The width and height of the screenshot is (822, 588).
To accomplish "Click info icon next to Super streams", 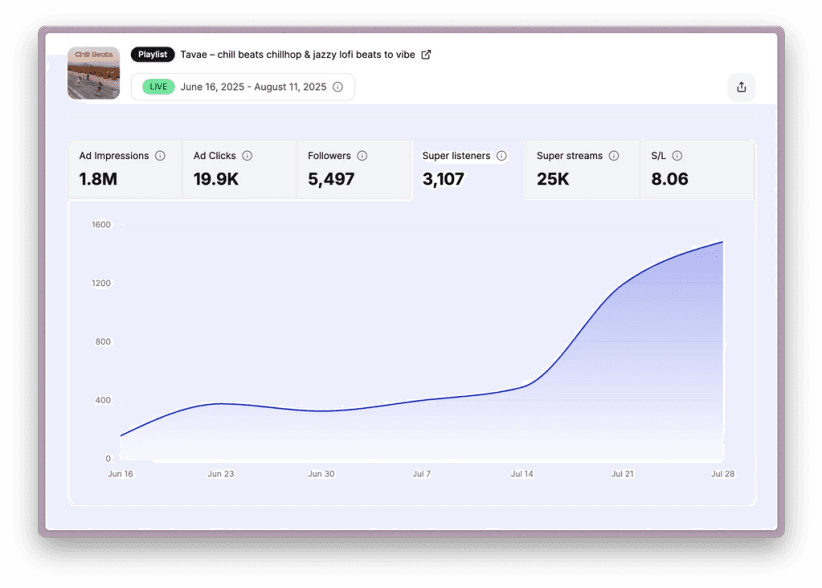I will coord(614,156).
